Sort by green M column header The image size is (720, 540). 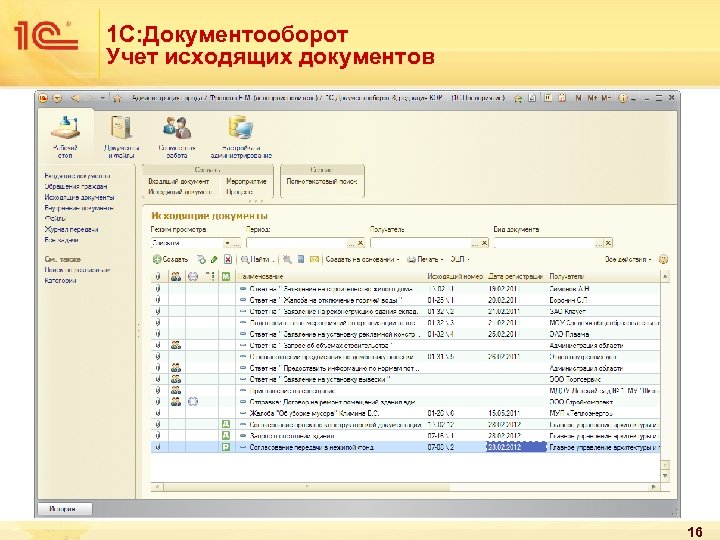[x=226, y=276]
